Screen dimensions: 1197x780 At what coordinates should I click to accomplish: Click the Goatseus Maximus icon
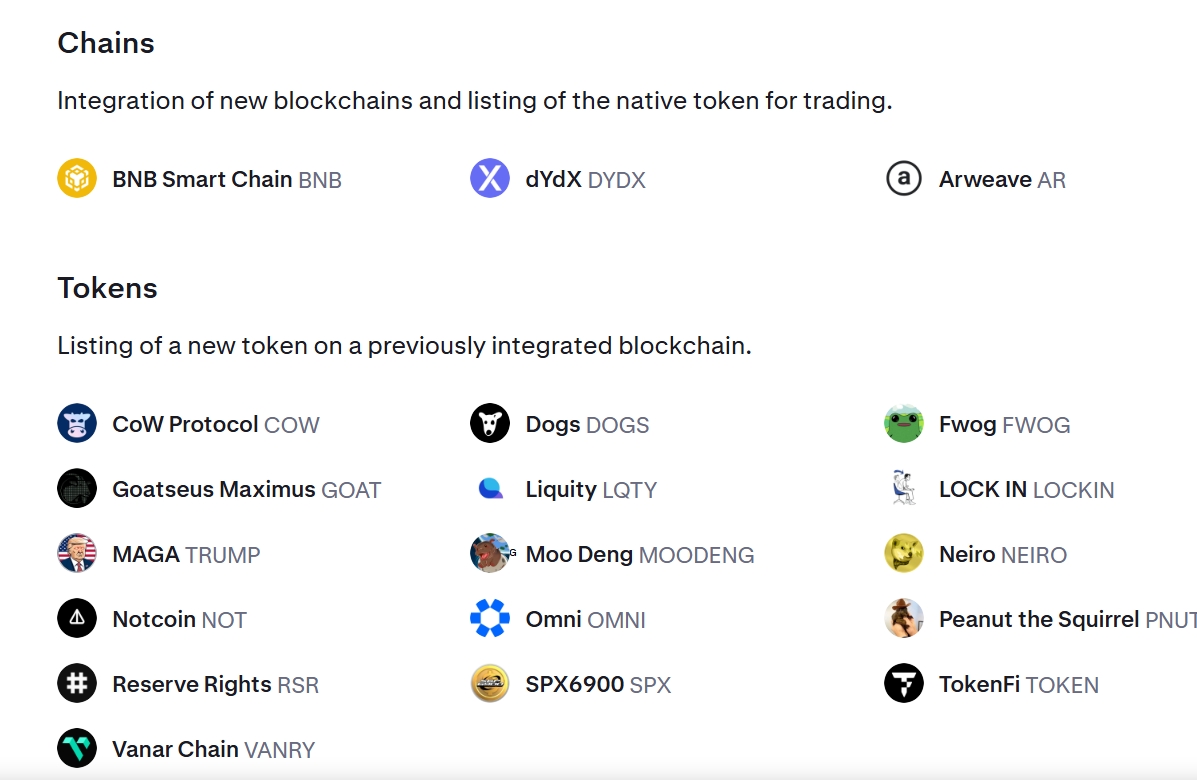(x=77, y=489)
